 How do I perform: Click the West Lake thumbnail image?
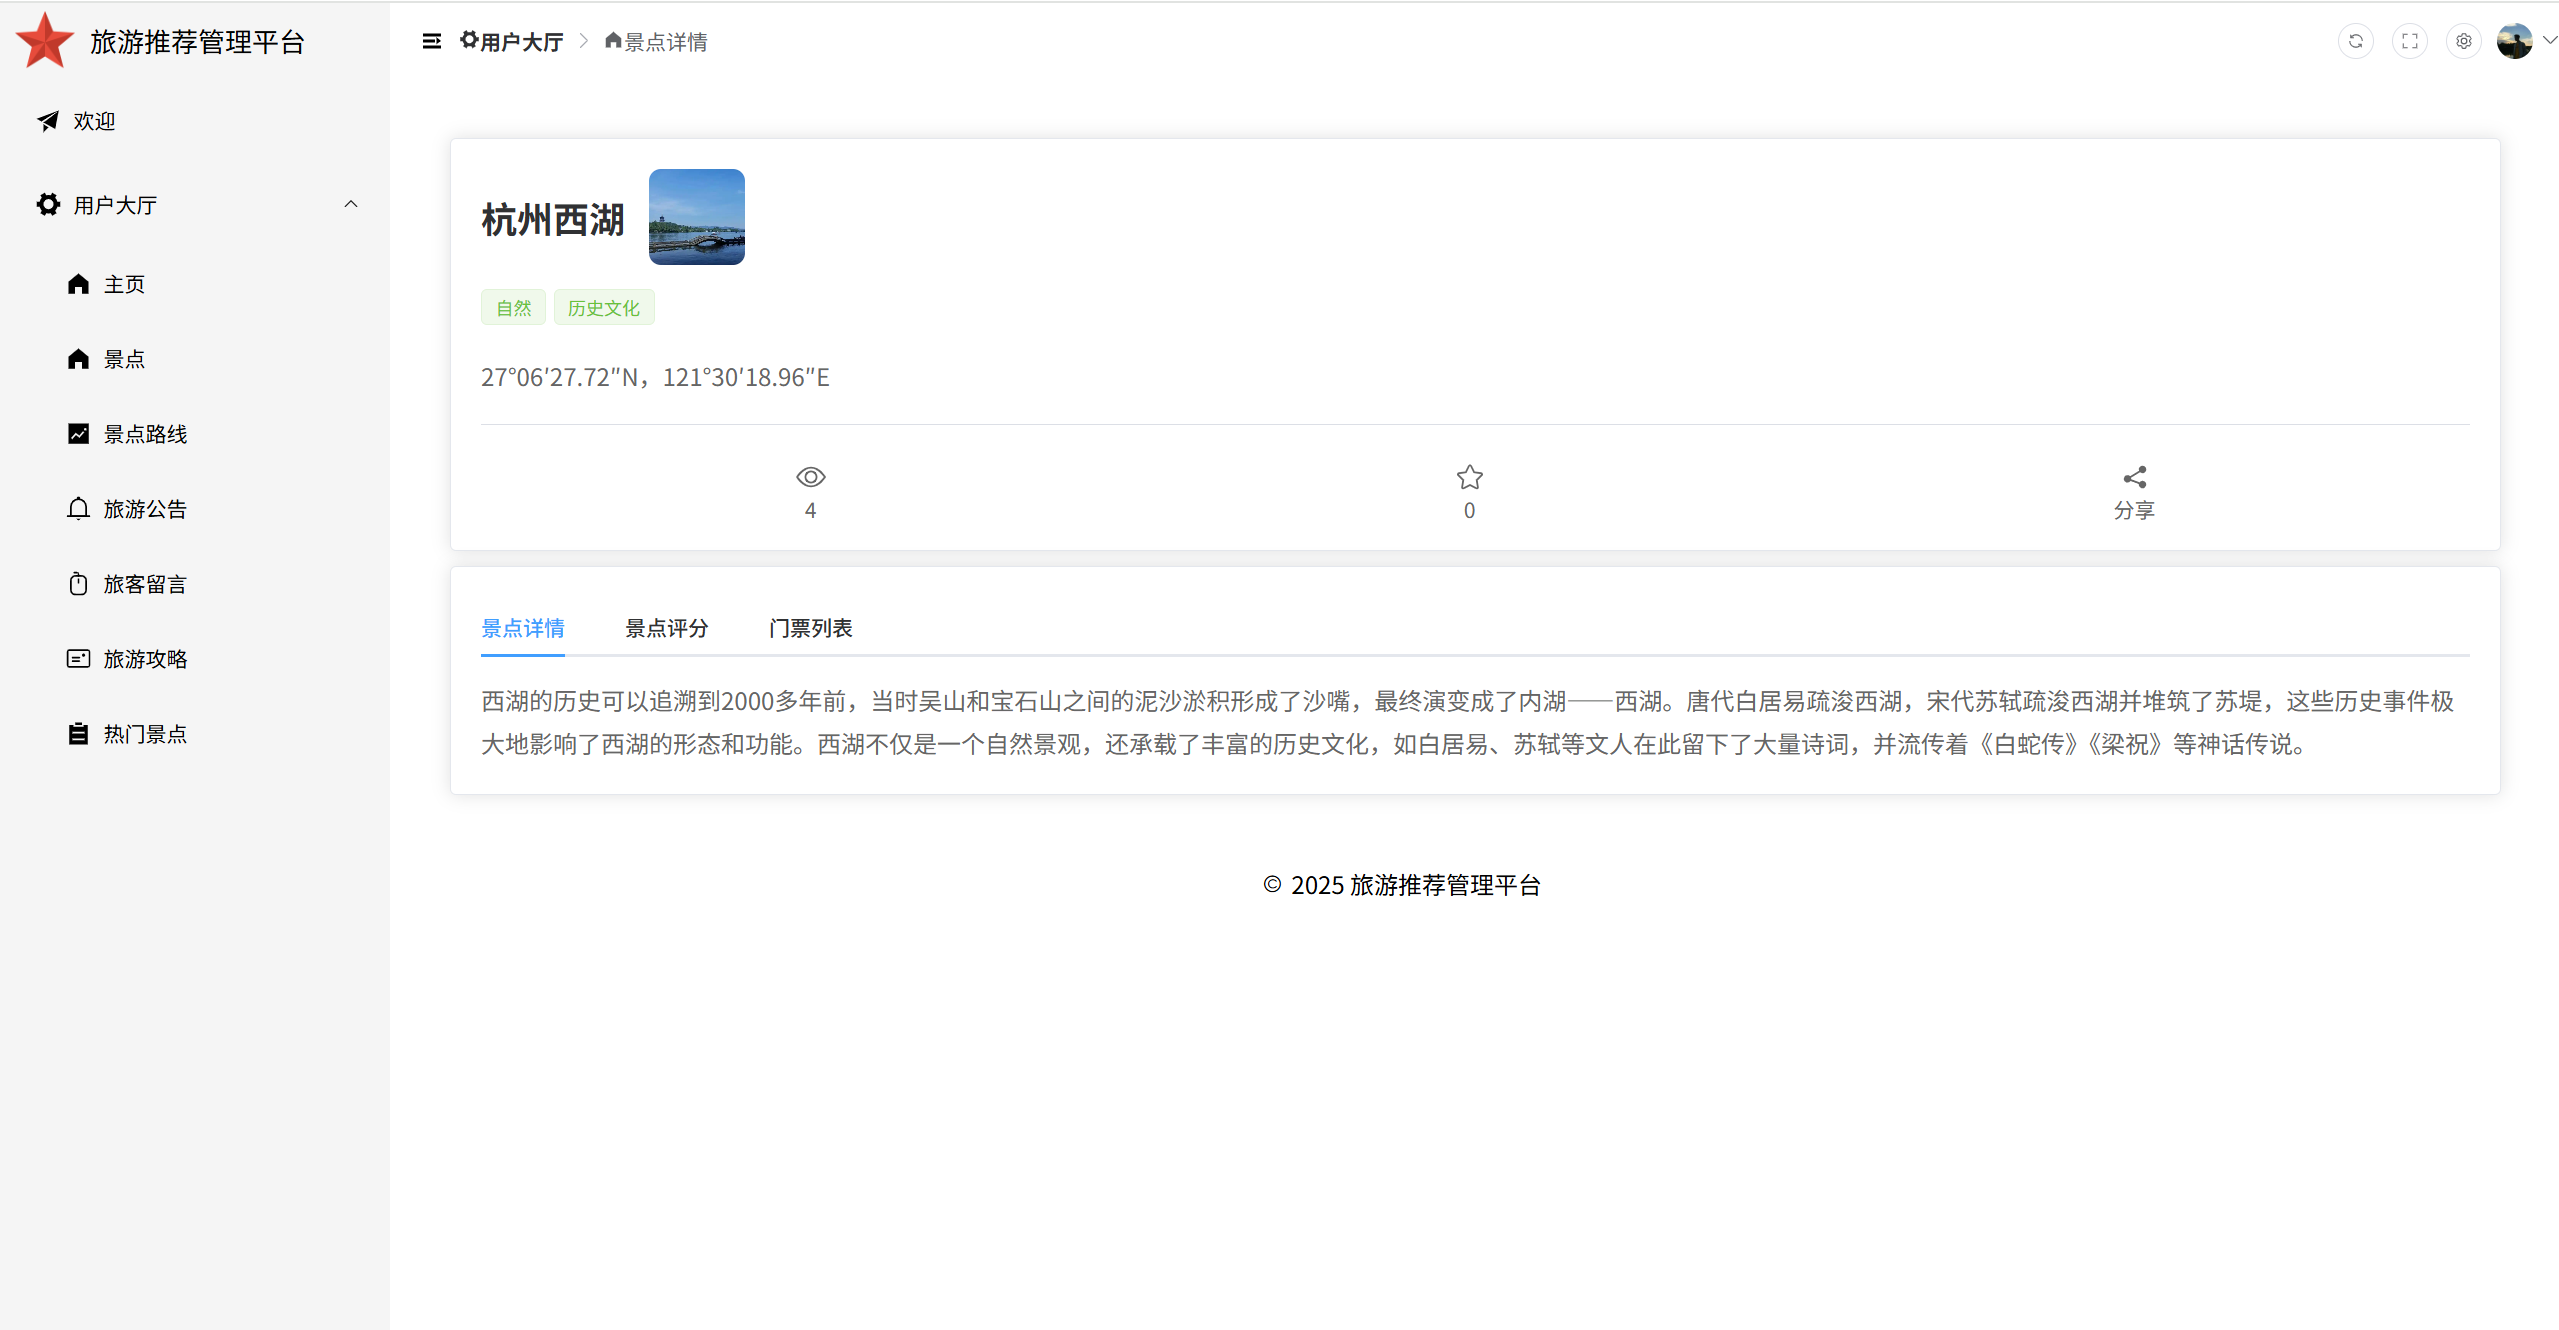pyautogui.click(x=696, y=217)
